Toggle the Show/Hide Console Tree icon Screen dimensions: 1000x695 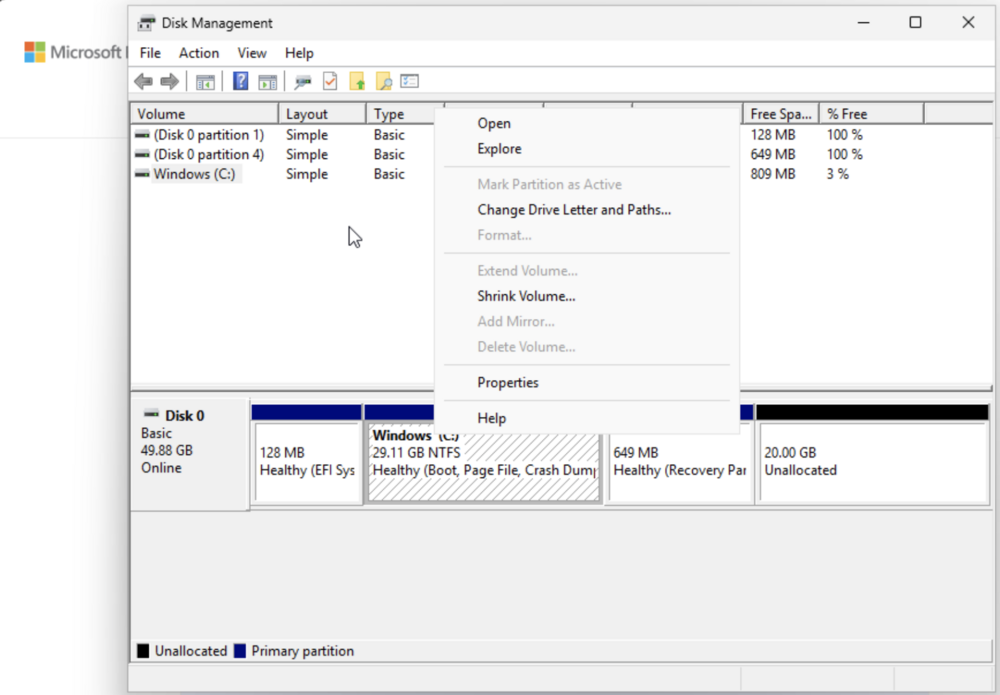tap(205, 82)
